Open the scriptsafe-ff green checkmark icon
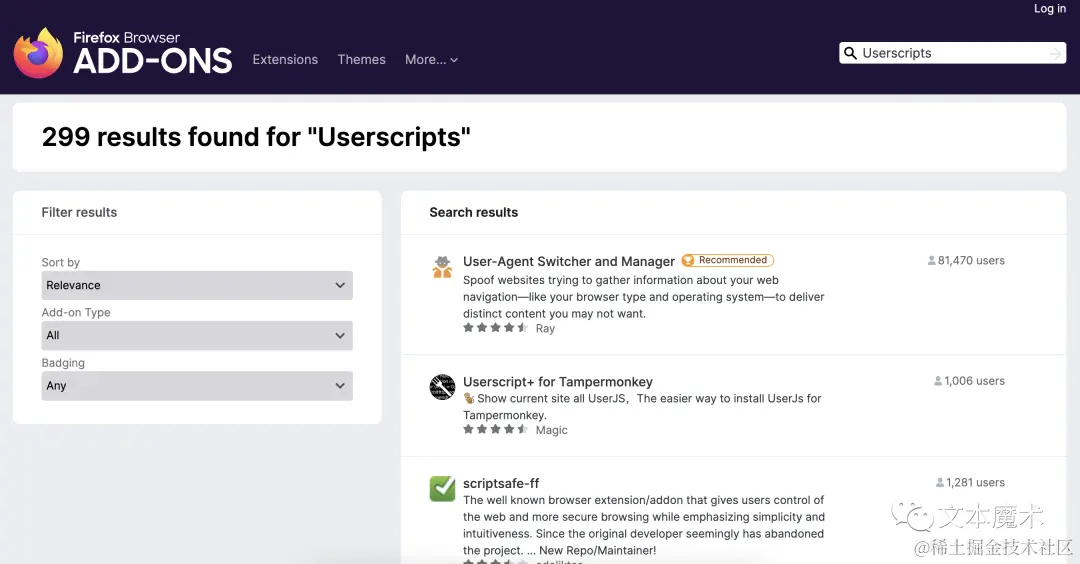This screenshot has width=1080, height=564. pyautogui.click(x=442, y=488)
